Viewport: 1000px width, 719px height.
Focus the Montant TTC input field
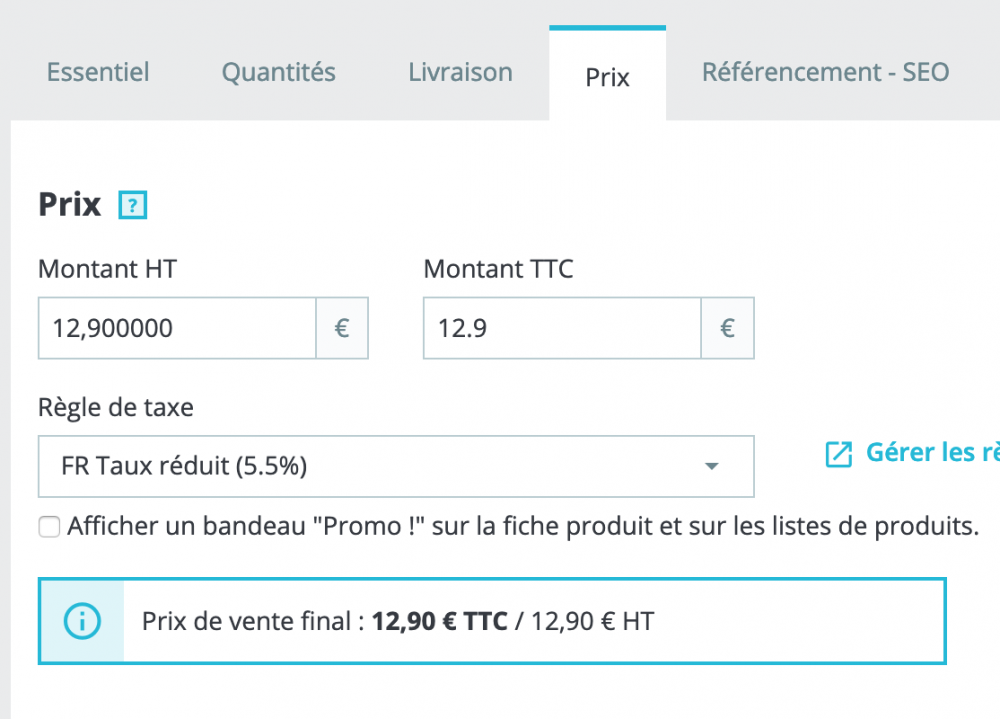562,328
